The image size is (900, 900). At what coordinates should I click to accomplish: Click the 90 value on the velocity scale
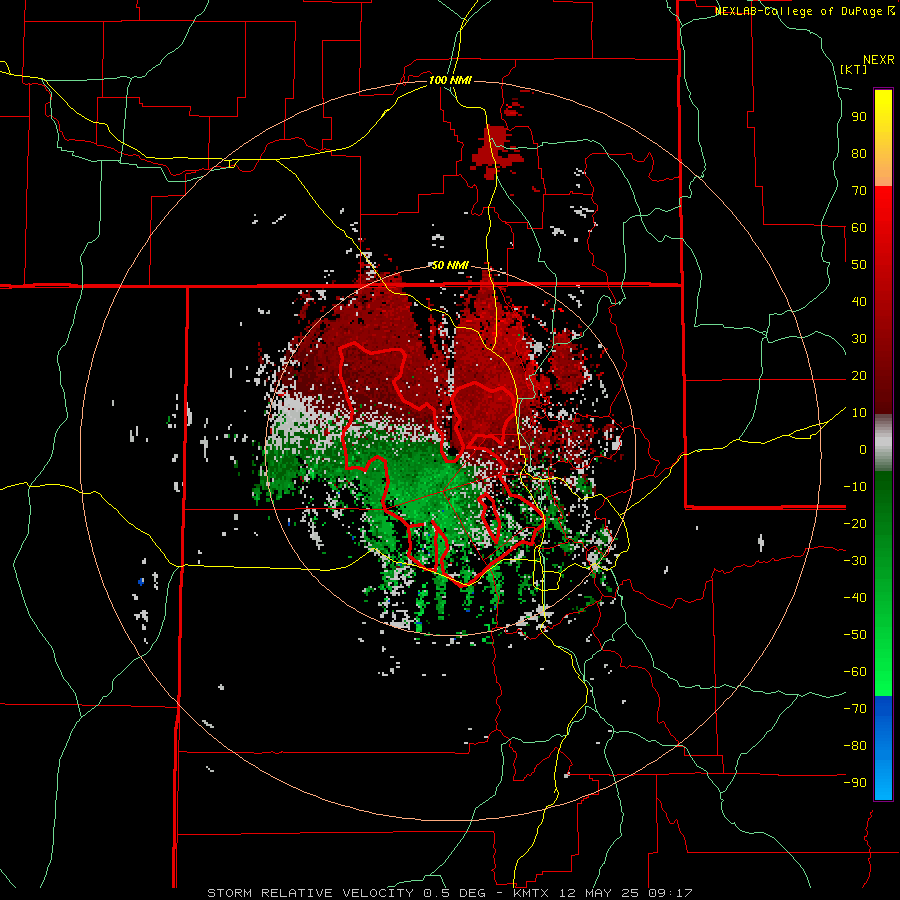click(859, 117)
